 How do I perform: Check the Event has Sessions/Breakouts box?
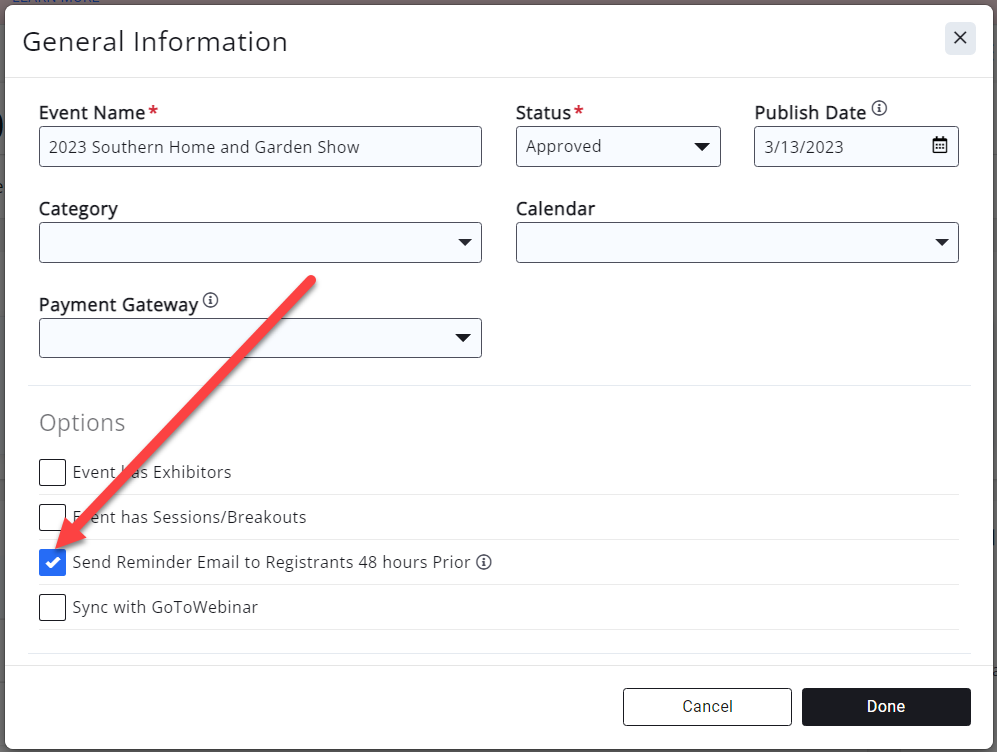point(52,517)
